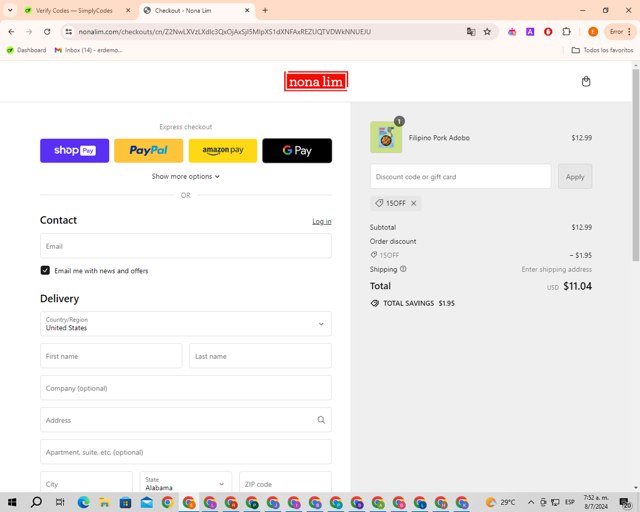Open a new browser tab

[x=265, y=10]
